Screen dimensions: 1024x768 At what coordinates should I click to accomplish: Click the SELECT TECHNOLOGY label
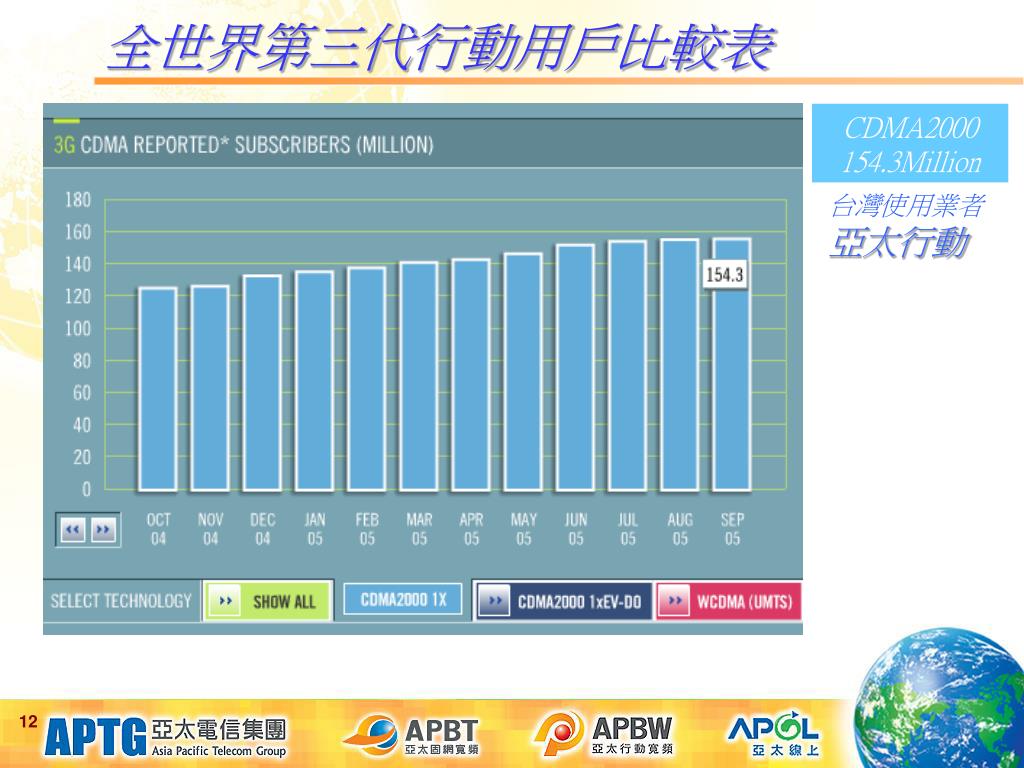(x=121, y=601)
